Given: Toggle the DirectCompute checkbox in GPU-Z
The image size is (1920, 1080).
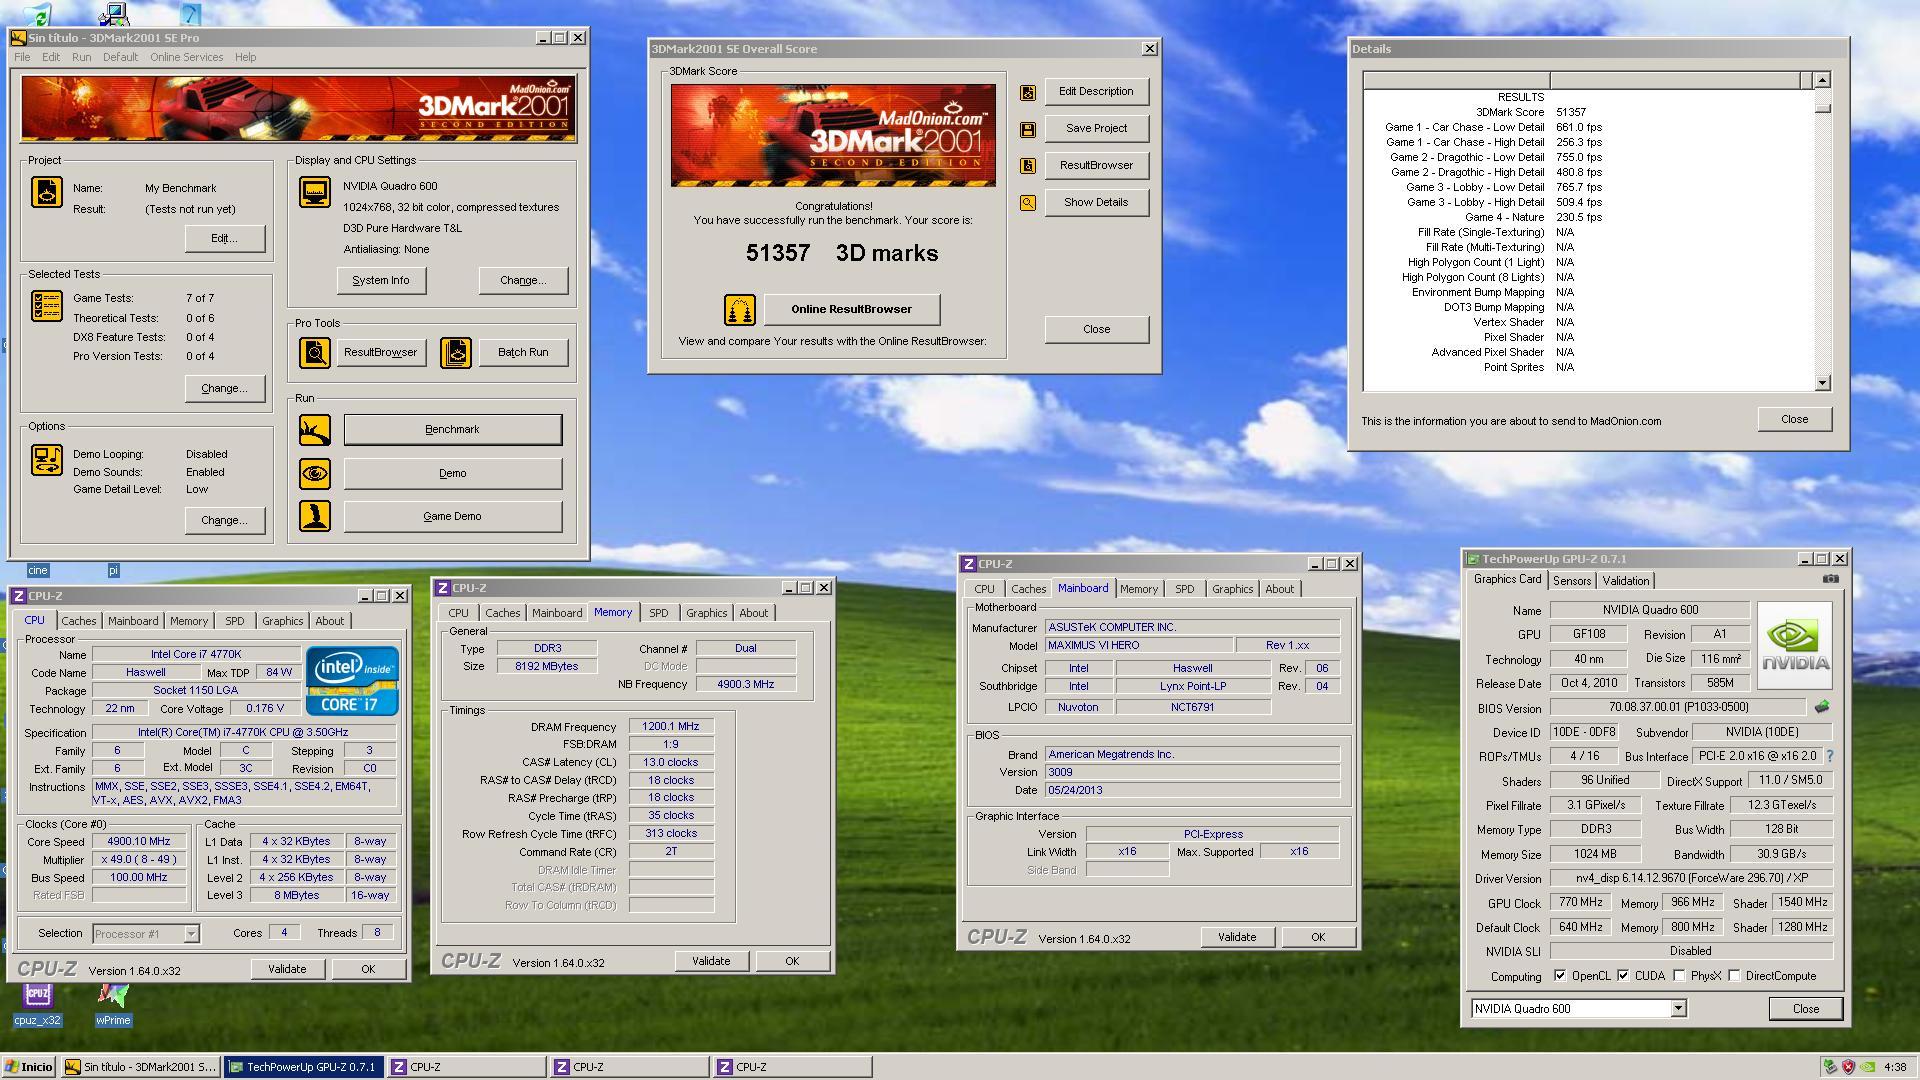Looking at the screenshot, I should (1734, 976).
